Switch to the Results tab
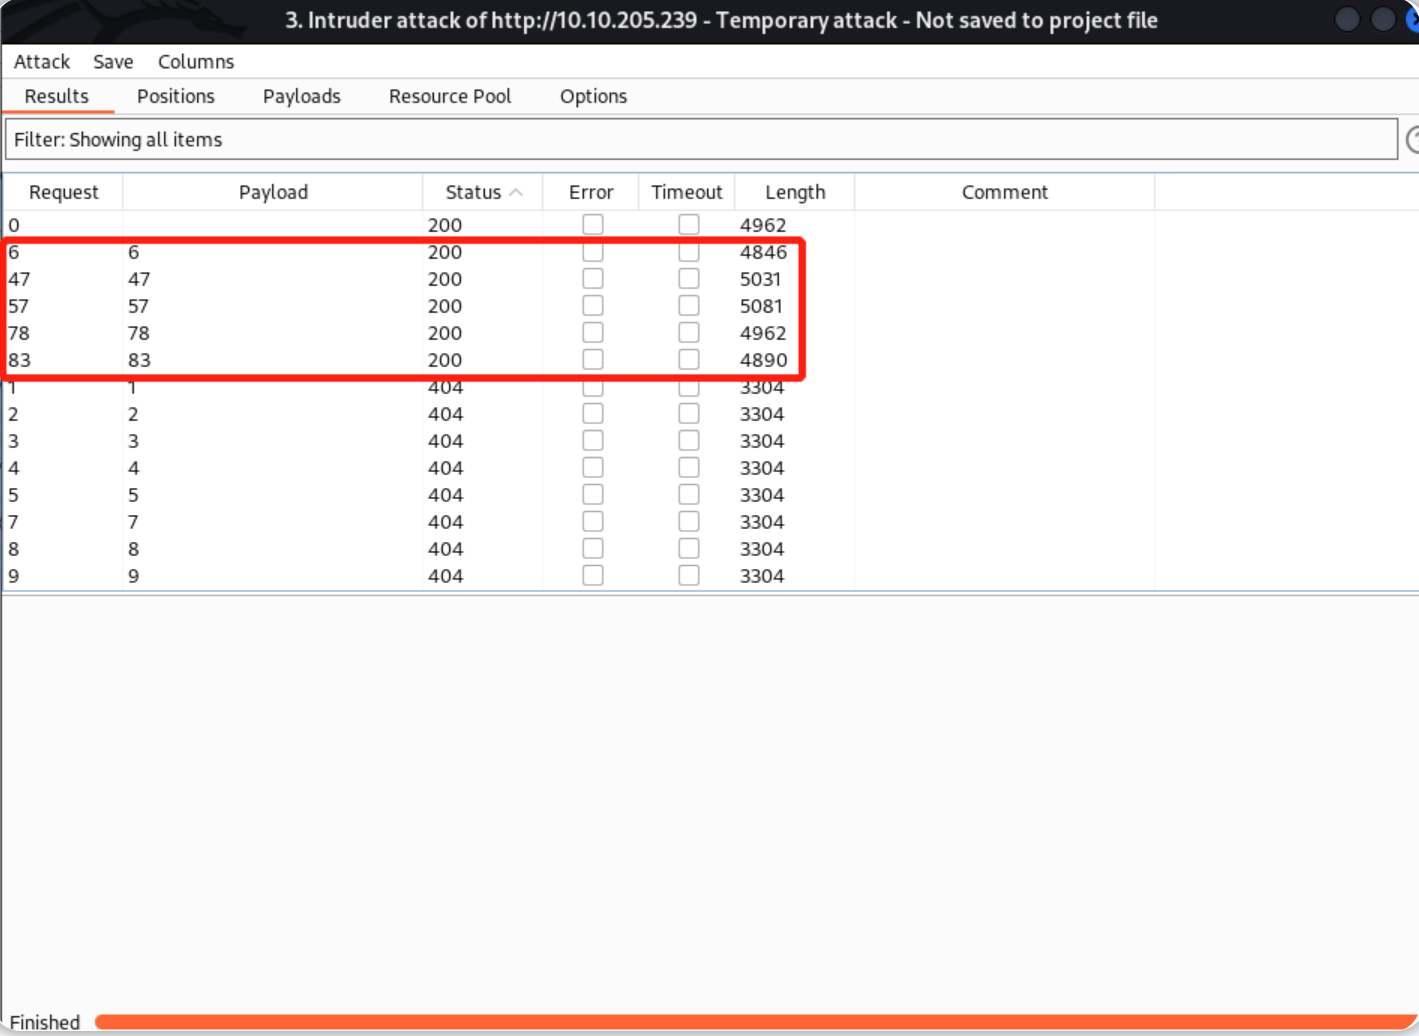The image size is (1419, 1036). coord(57,96)
